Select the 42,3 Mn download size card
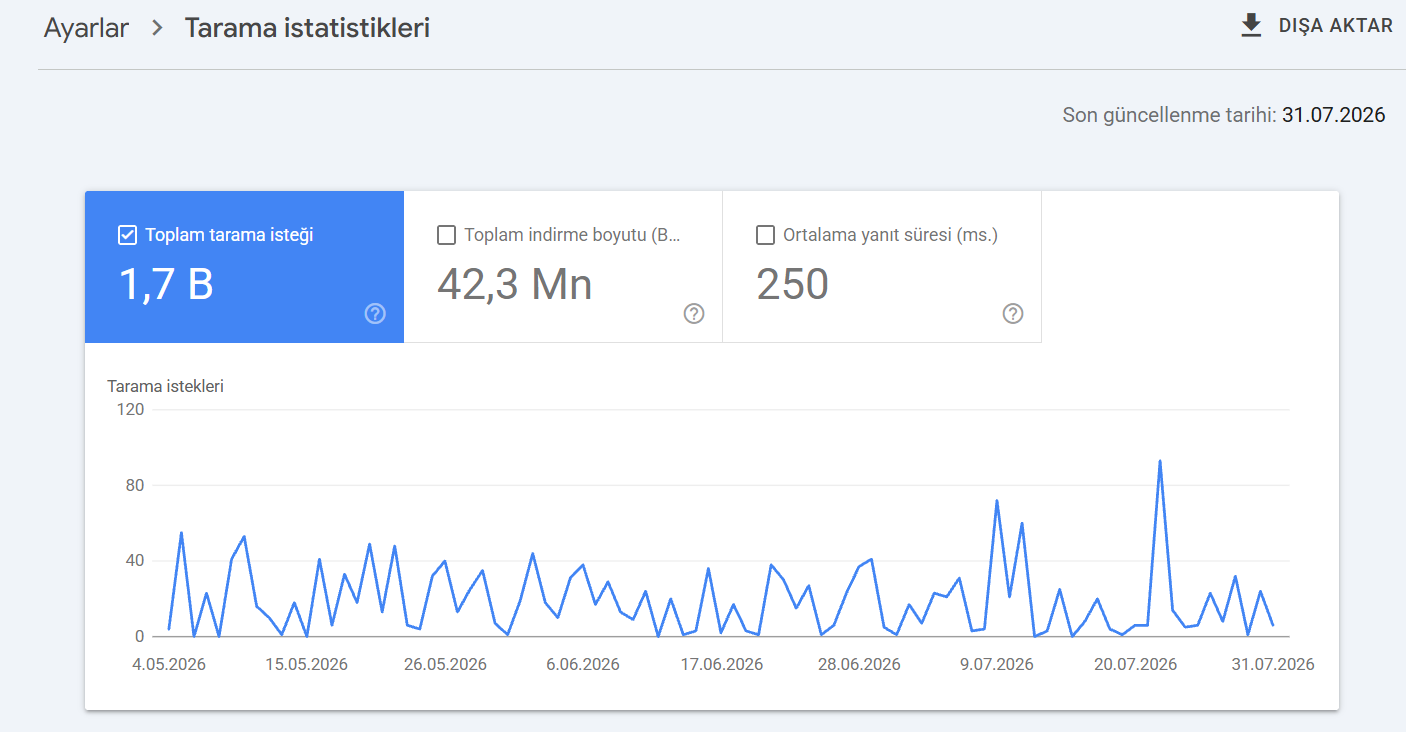The image size is (1406, 732). [563, 267]
